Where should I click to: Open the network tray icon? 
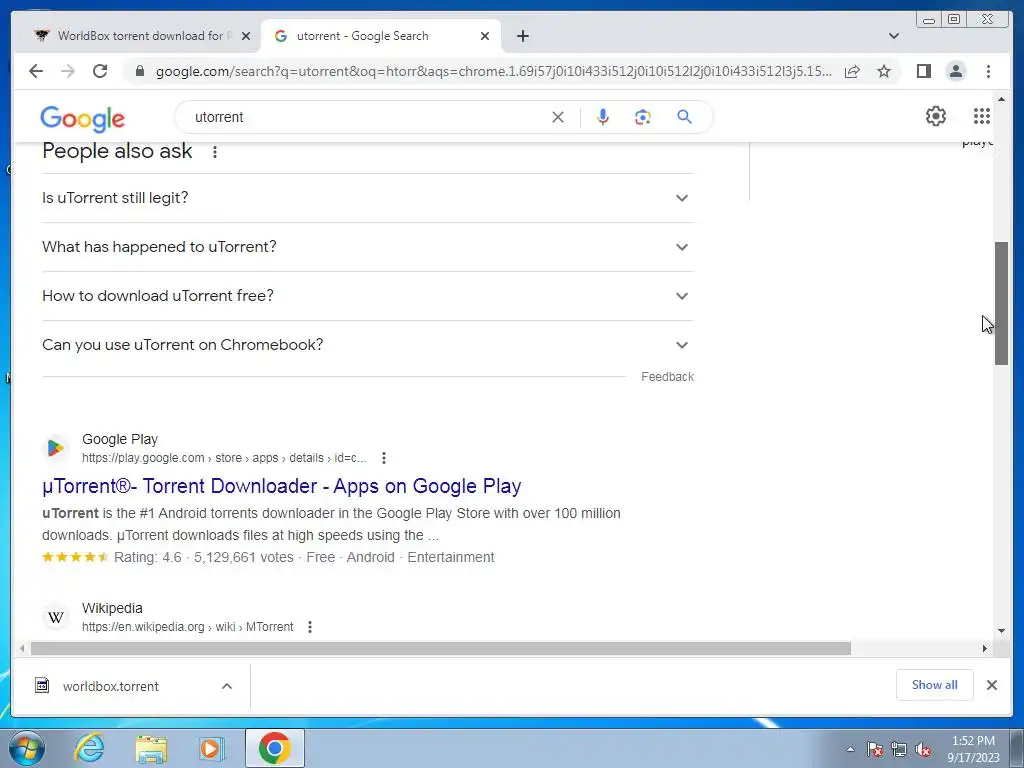899,749
